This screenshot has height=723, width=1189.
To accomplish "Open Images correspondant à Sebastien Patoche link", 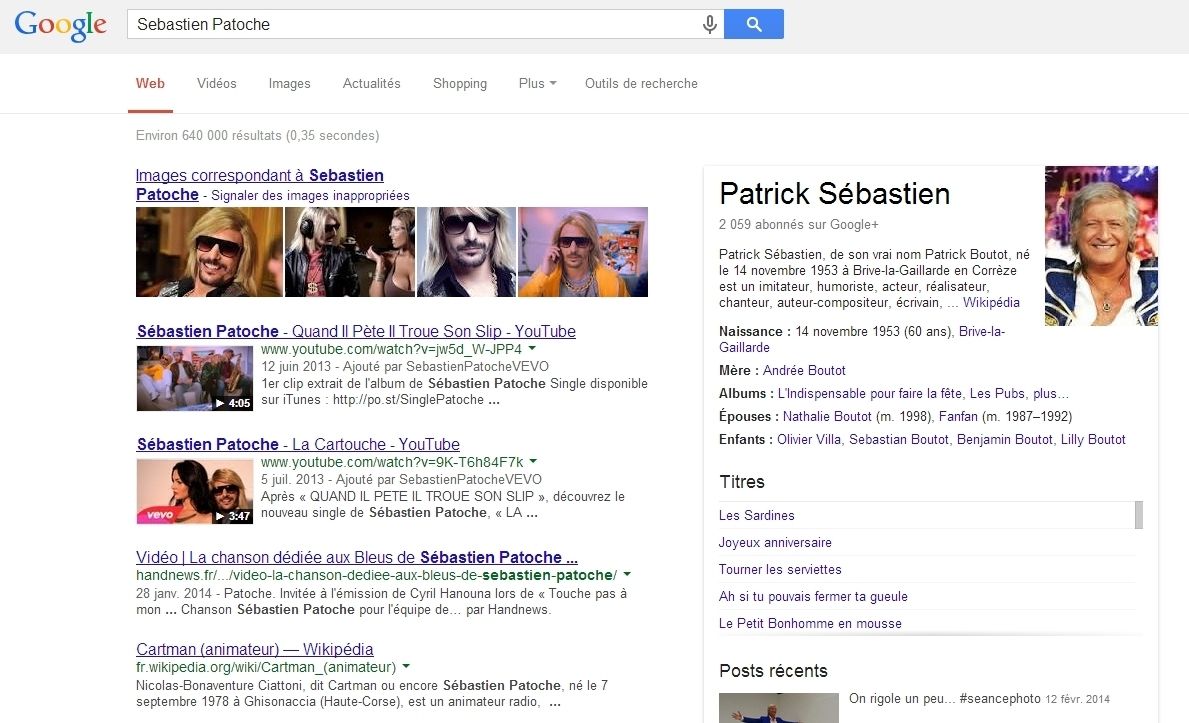I will [259, 184].
